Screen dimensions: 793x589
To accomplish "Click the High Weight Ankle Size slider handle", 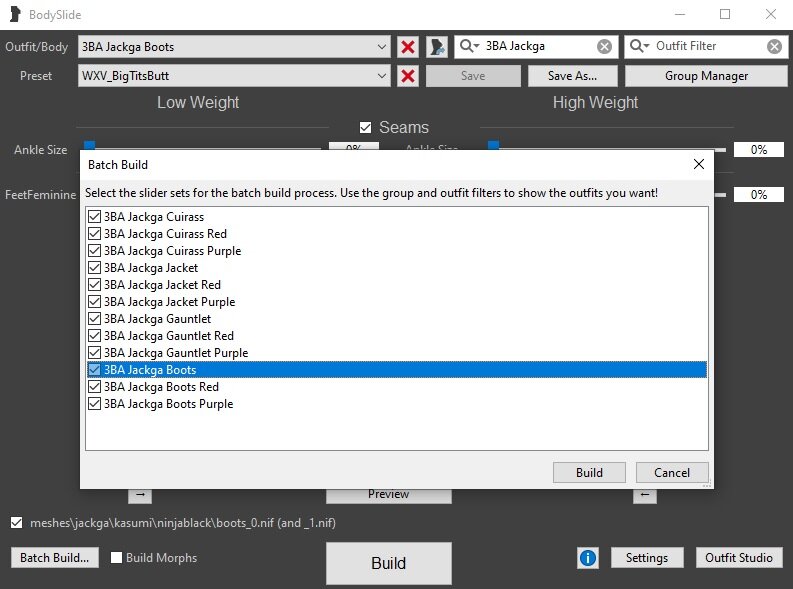I will tap(494, 146).
